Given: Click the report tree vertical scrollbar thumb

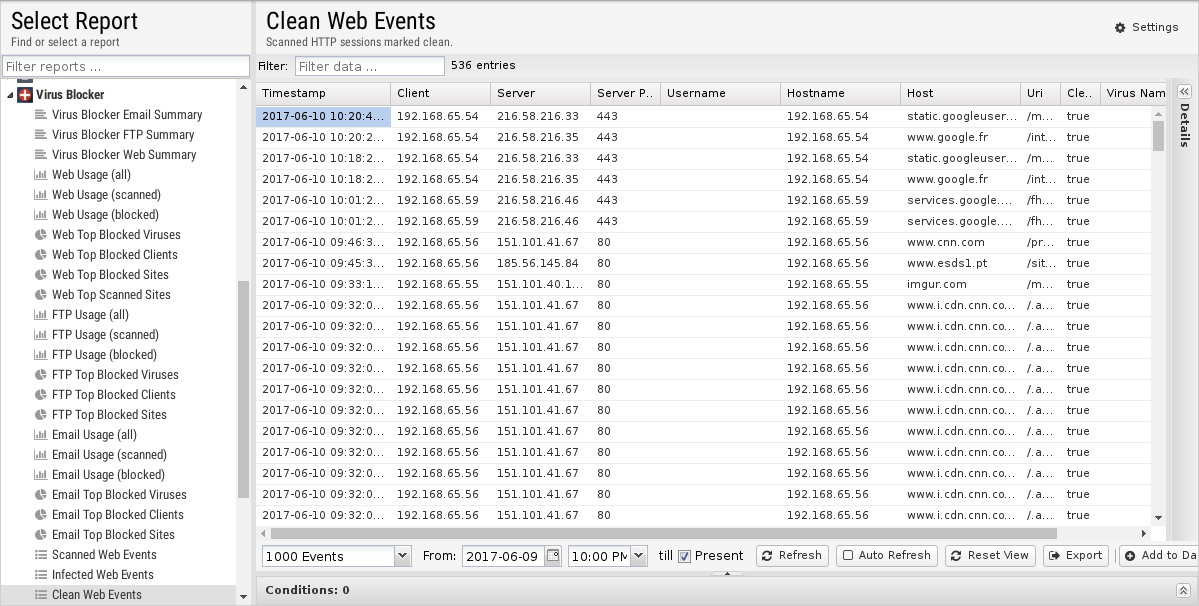Looking at the screenshot, I should tap(243, 390).
